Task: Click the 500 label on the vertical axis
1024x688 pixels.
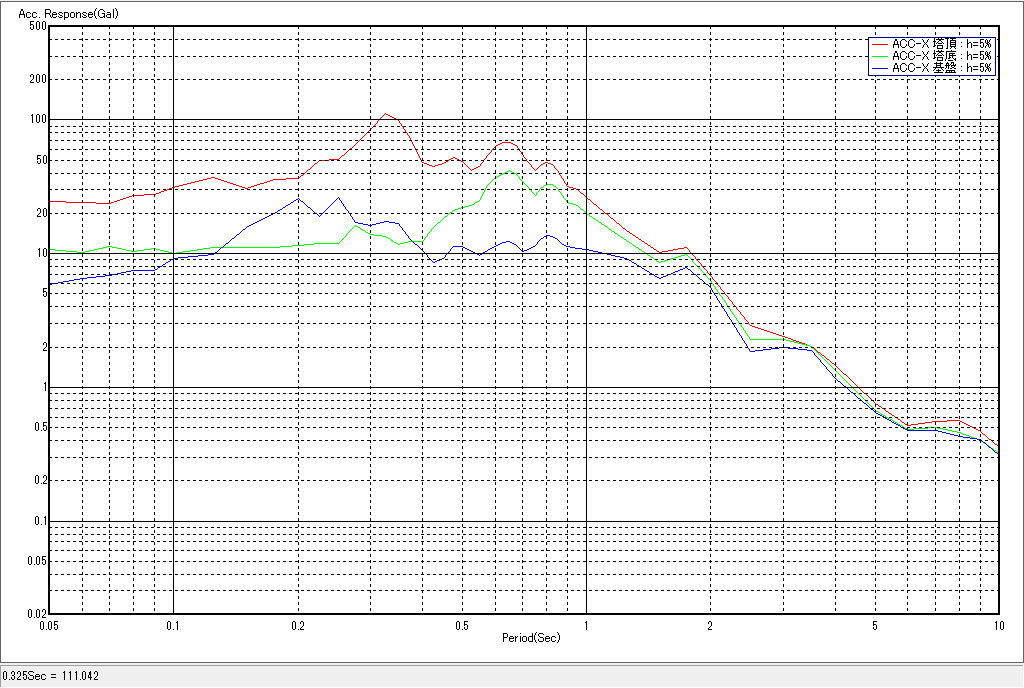Action: click(x=38, y=26)
